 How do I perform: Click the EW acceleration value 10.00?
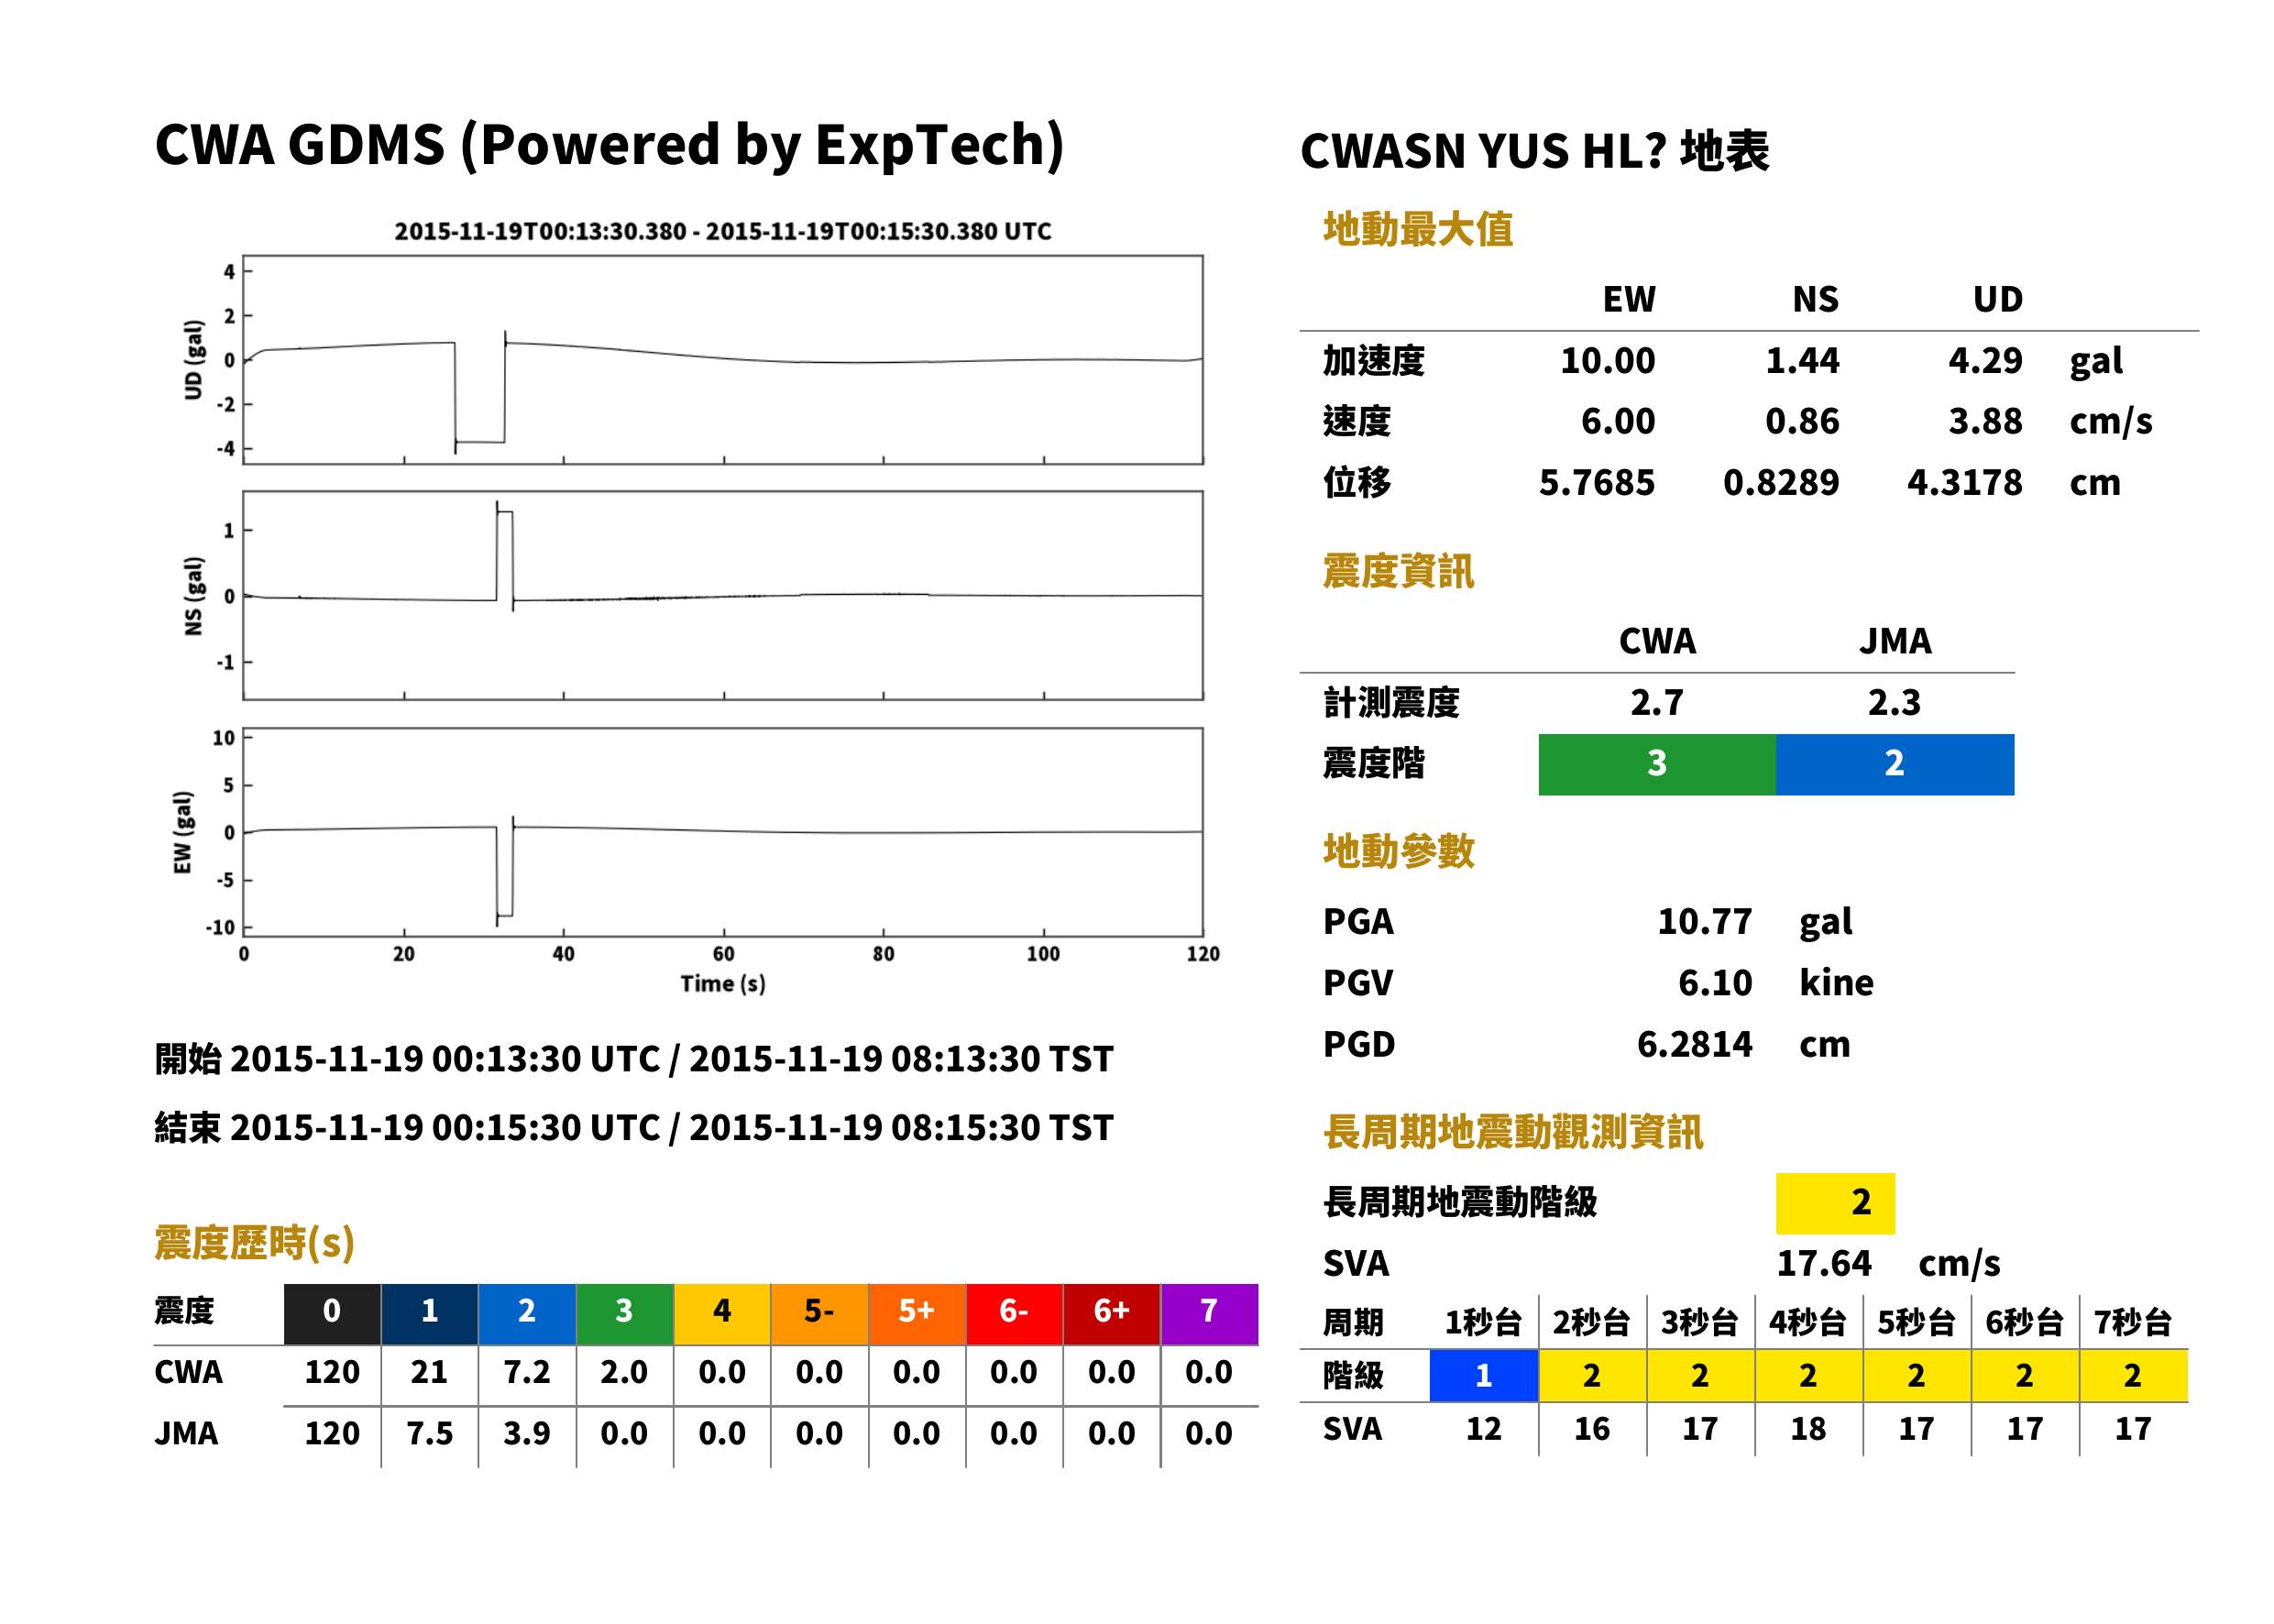[x=1607, y=360]
